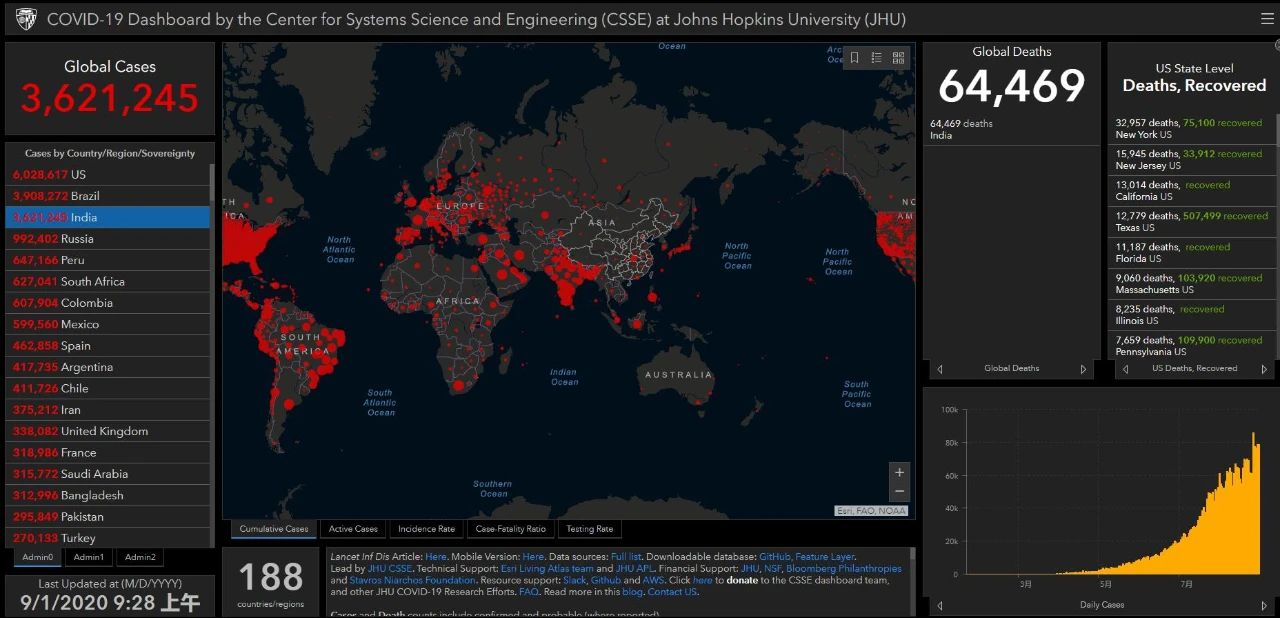
Task: Go to previous Daily Cases chart
Action: tap(940, 605)
